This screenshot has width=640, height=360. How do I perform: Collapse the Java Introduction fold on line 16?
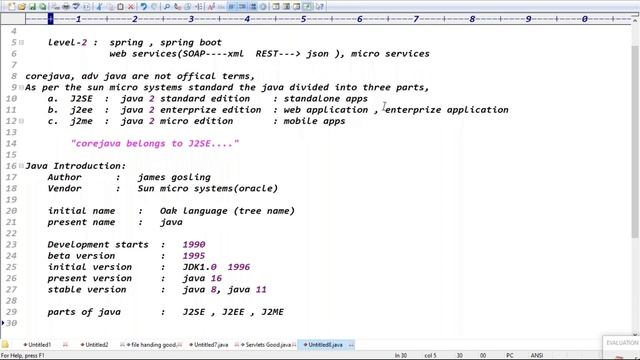click(x=21, y=166)
